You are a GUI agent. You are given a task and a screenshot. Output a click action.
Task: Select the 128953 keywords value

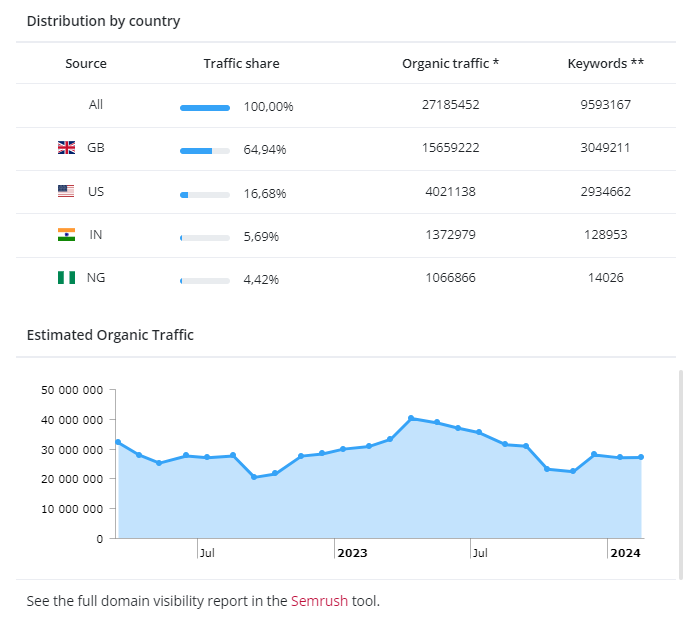pyautogui.click(x=606, y=234)
